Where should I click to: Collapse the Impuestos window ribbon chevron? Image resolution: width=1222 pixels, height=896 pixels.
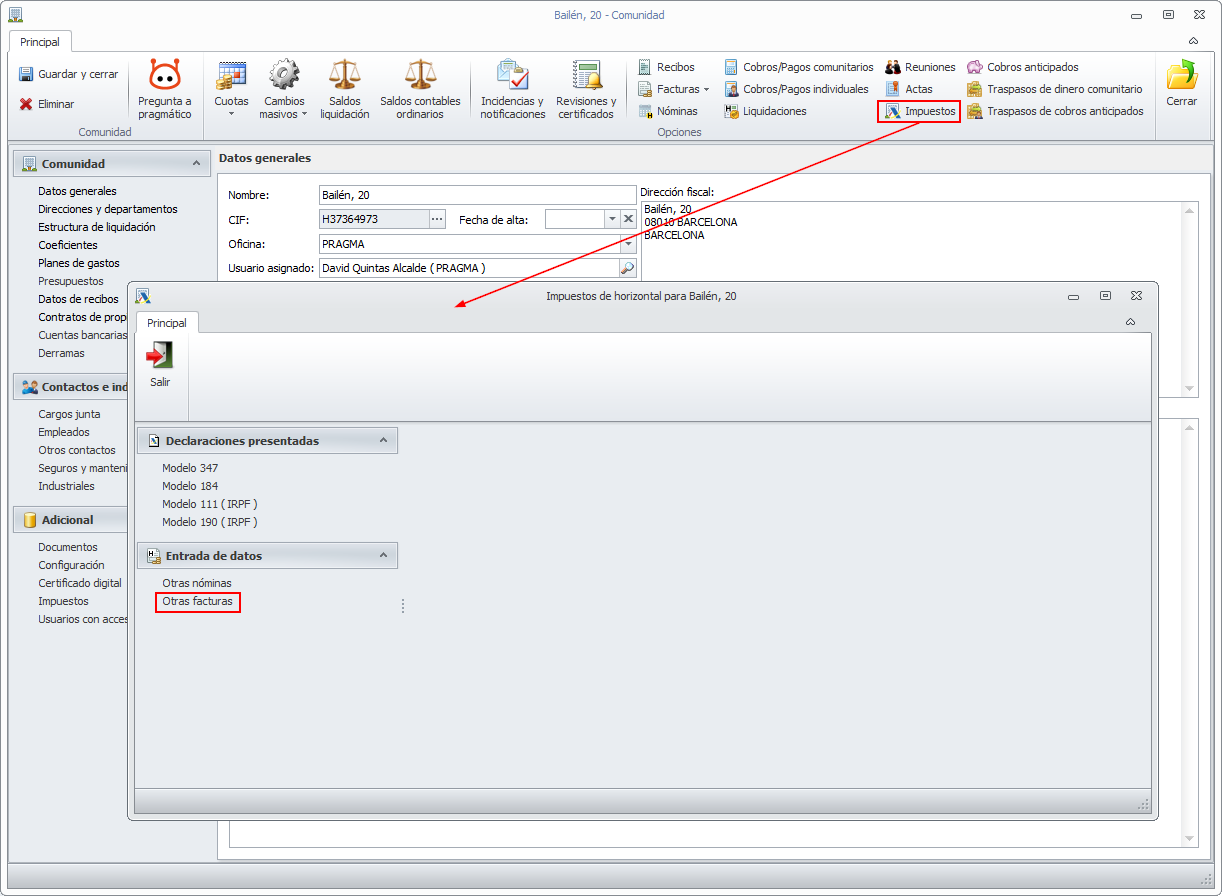pos(1130,322)
